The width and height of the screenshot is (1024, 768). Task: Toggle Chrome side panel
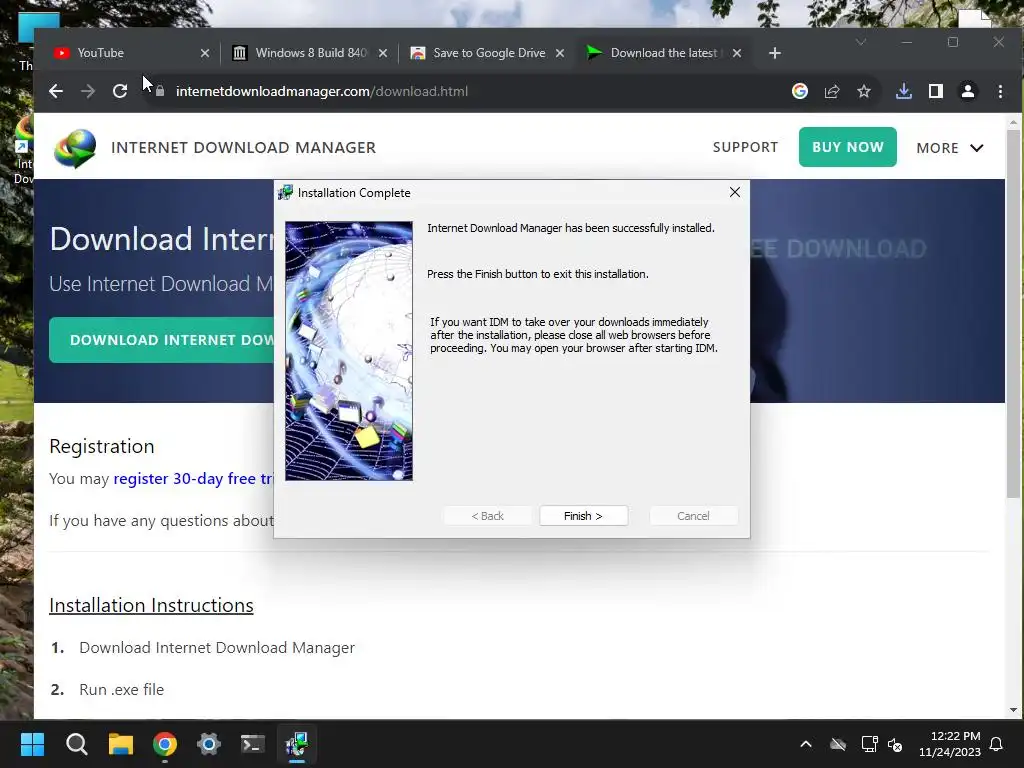point(936,91)
